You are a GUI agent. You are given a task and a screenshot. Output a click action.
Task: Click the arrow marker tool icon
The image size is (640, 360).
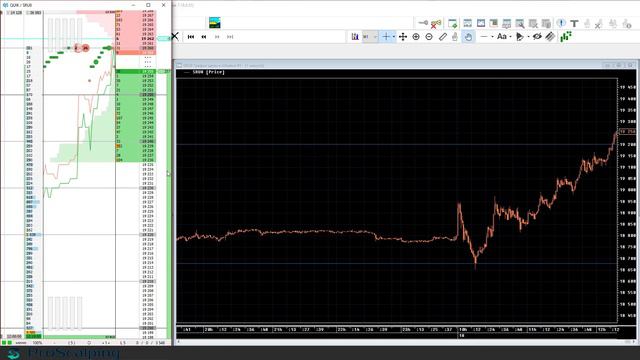click(x=520, y=37)
